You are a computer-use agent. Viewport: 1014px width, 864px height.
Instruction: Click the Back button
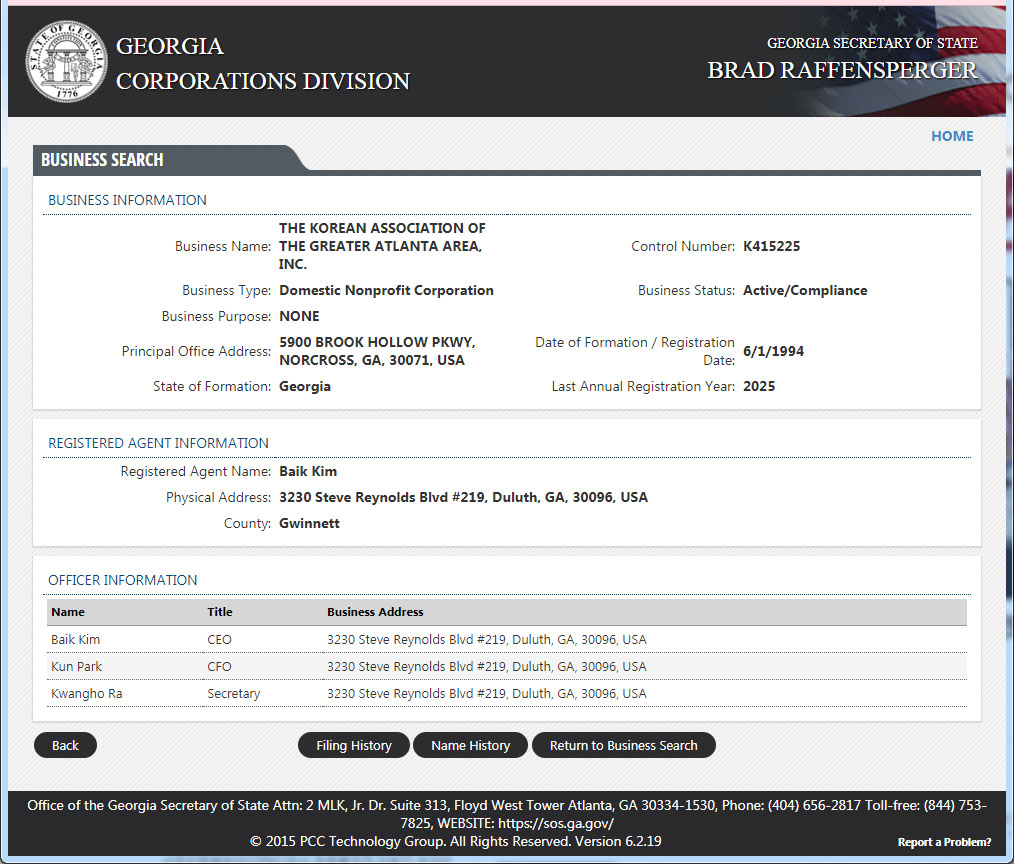point(65,745)
